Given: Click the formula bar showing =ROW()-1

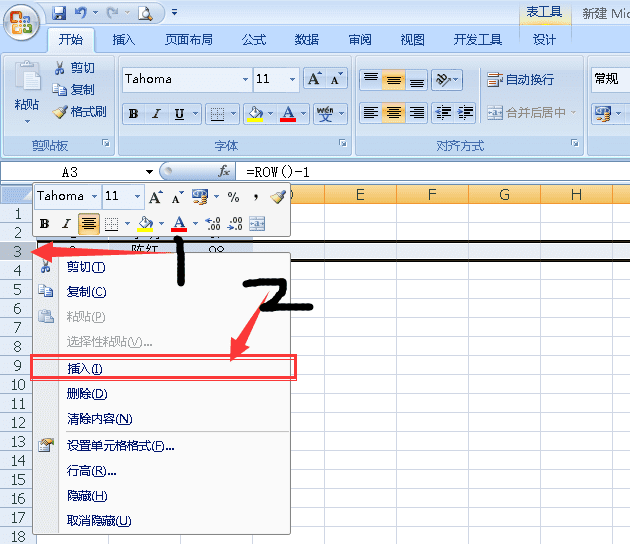Looking at the screenshot, I should pyautogui.click(x=432, y=172).
